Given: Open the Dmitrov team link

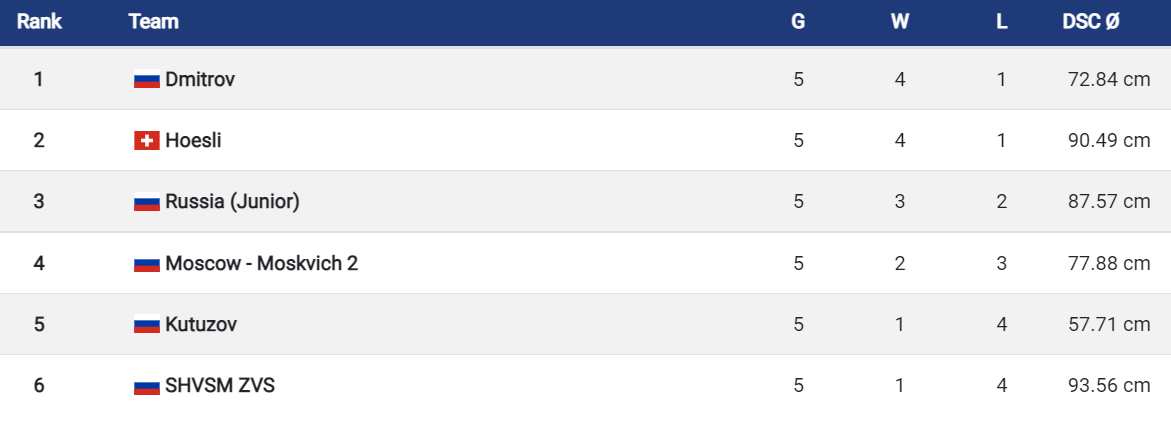Looking at the screenshot, I should (x=200, y=79).
